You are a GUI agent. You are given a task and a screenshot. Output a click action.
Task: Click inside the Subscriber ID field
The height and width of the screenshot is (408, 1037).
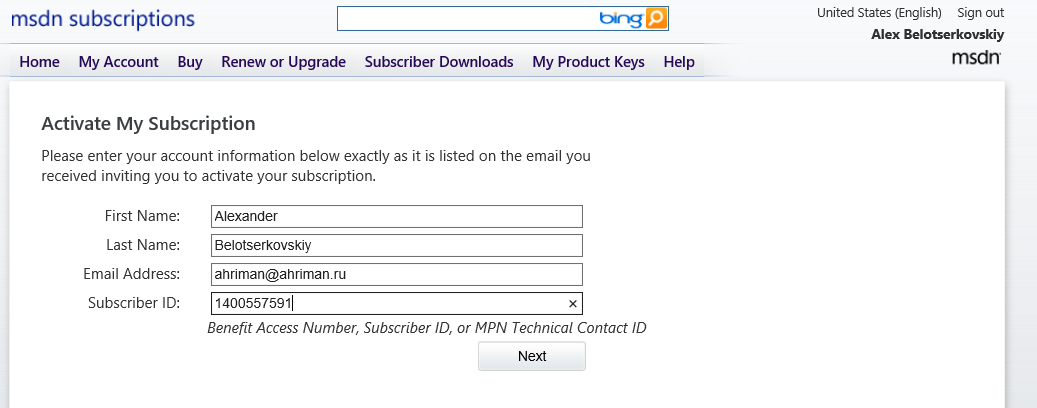(390, 304)
